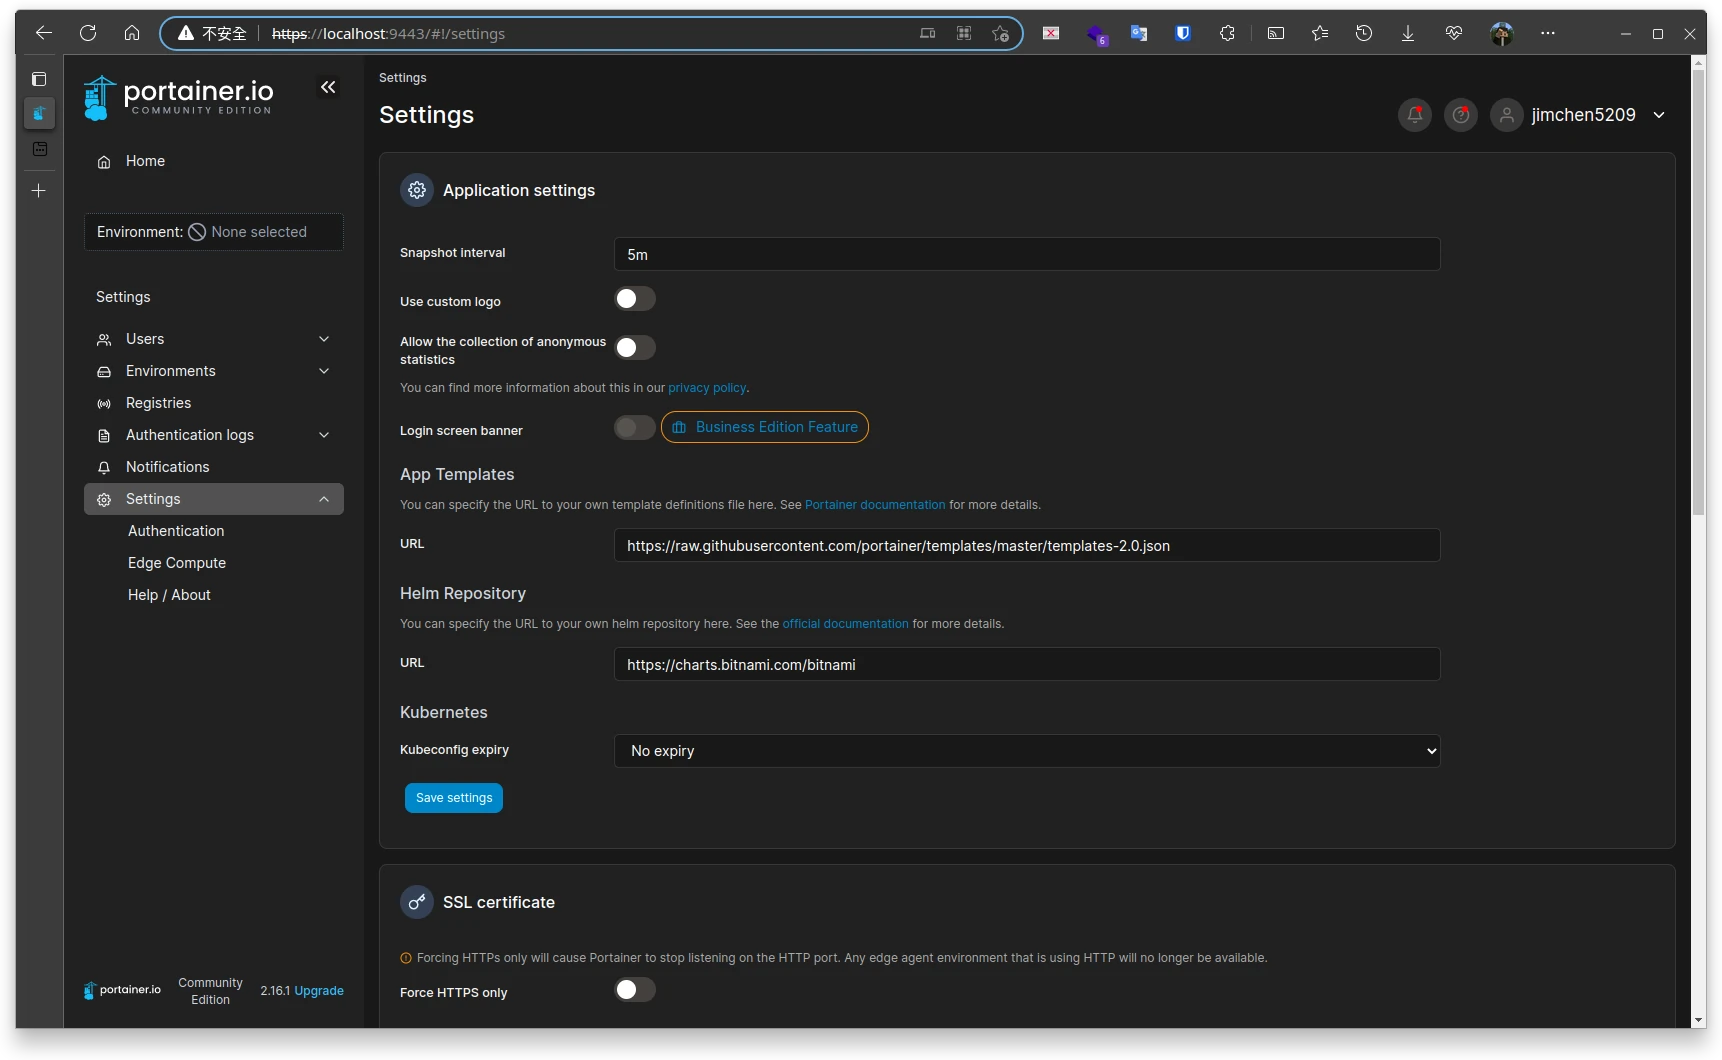Image resolution: width=1722 pixels, height=1060 pixels.
Task: Click the help question mark icon
Action: point(1460,115)
